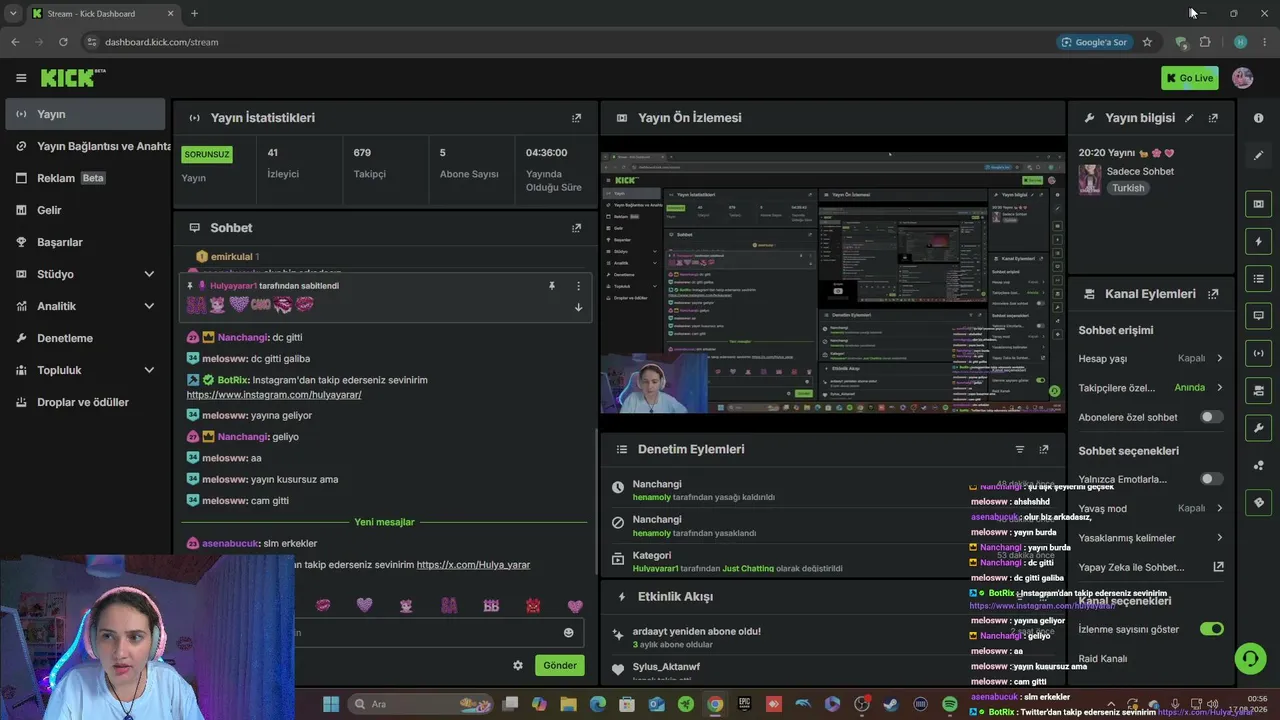
Task: Open Yayın Bağlantısı ve Anahtarı page
Action: (86, 146)
